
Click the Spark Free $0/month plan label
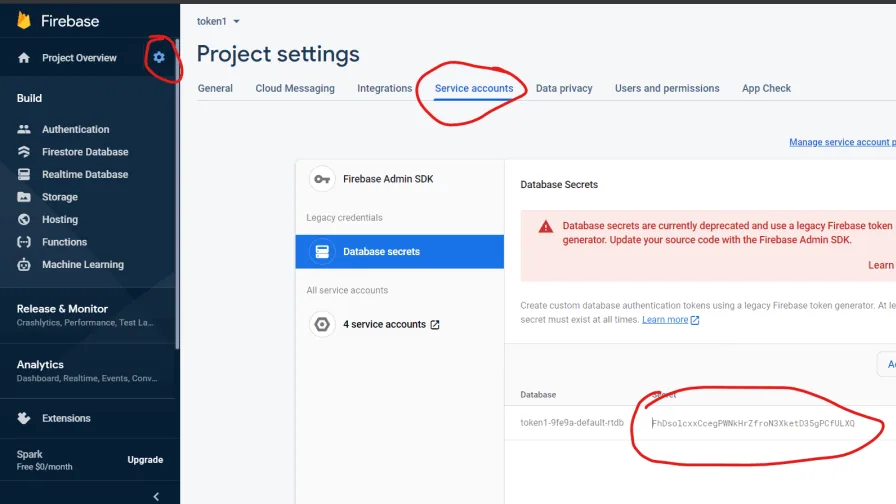[x=45, y=460]
